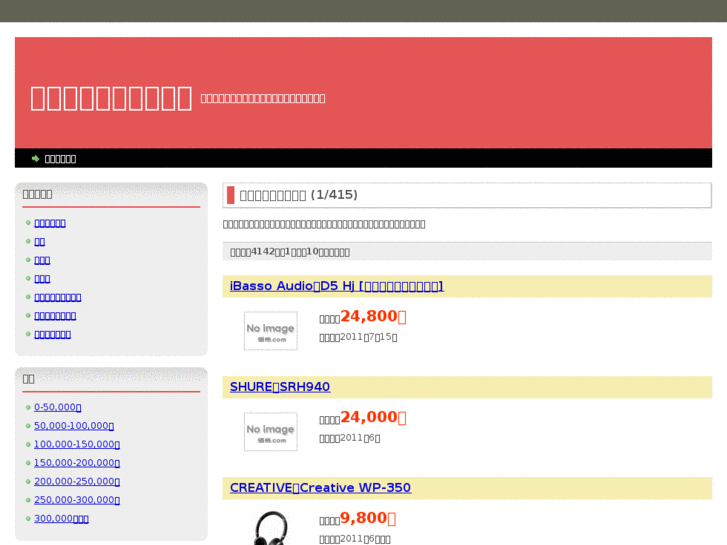Click the large site title in red banner
Image resolution: width=727 pixels, height=545 pixels.
(111, 98)
